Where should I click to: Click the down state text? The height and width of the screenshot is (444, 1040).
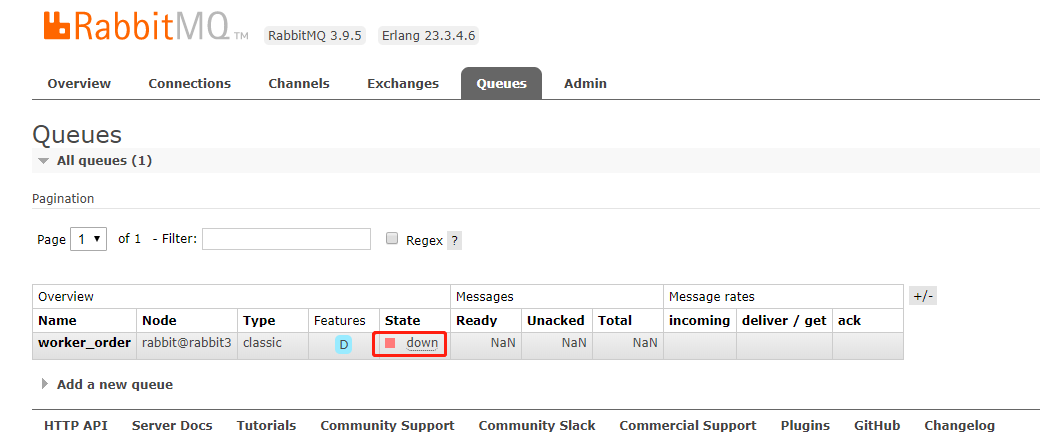(422, 343)
